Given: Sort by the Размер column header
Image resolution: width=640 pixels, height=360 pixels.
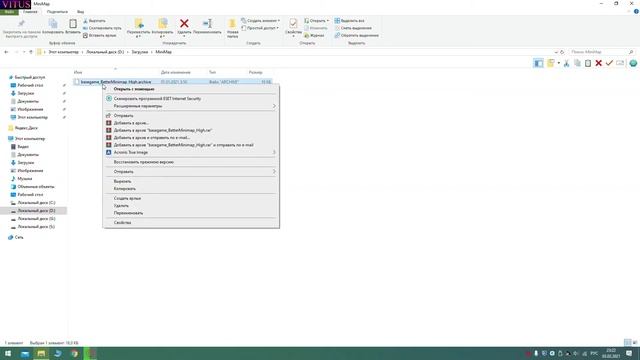Looking at the screenshot, I should point(256,72).
